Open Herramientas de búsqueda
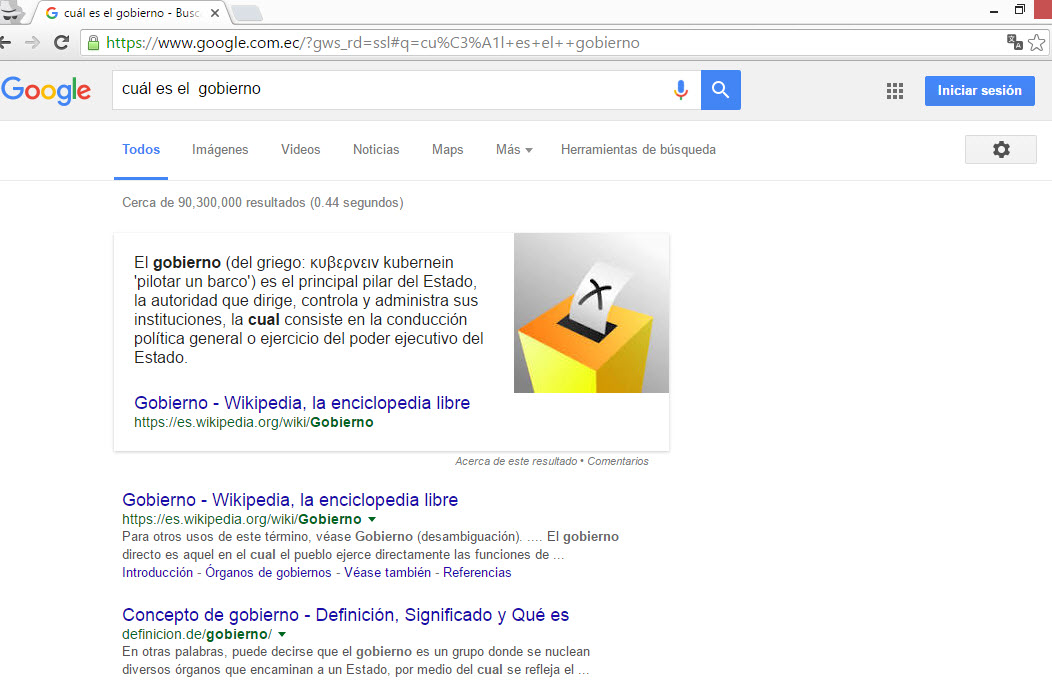1052x691 pixels. tap(638, 150)
